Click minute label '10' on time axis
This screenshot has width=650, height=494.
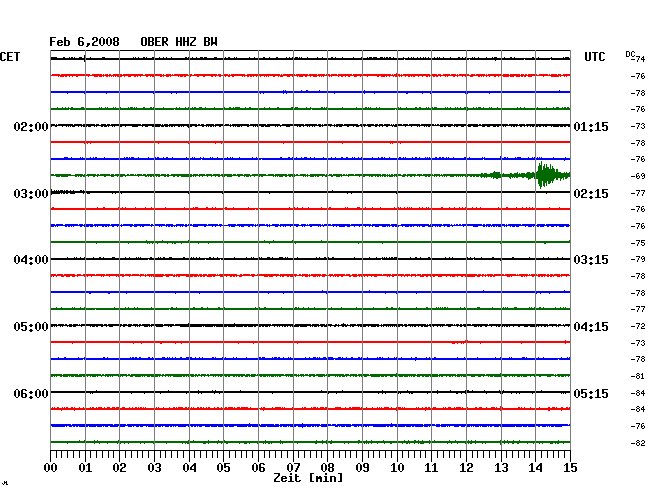coord(397,468)
